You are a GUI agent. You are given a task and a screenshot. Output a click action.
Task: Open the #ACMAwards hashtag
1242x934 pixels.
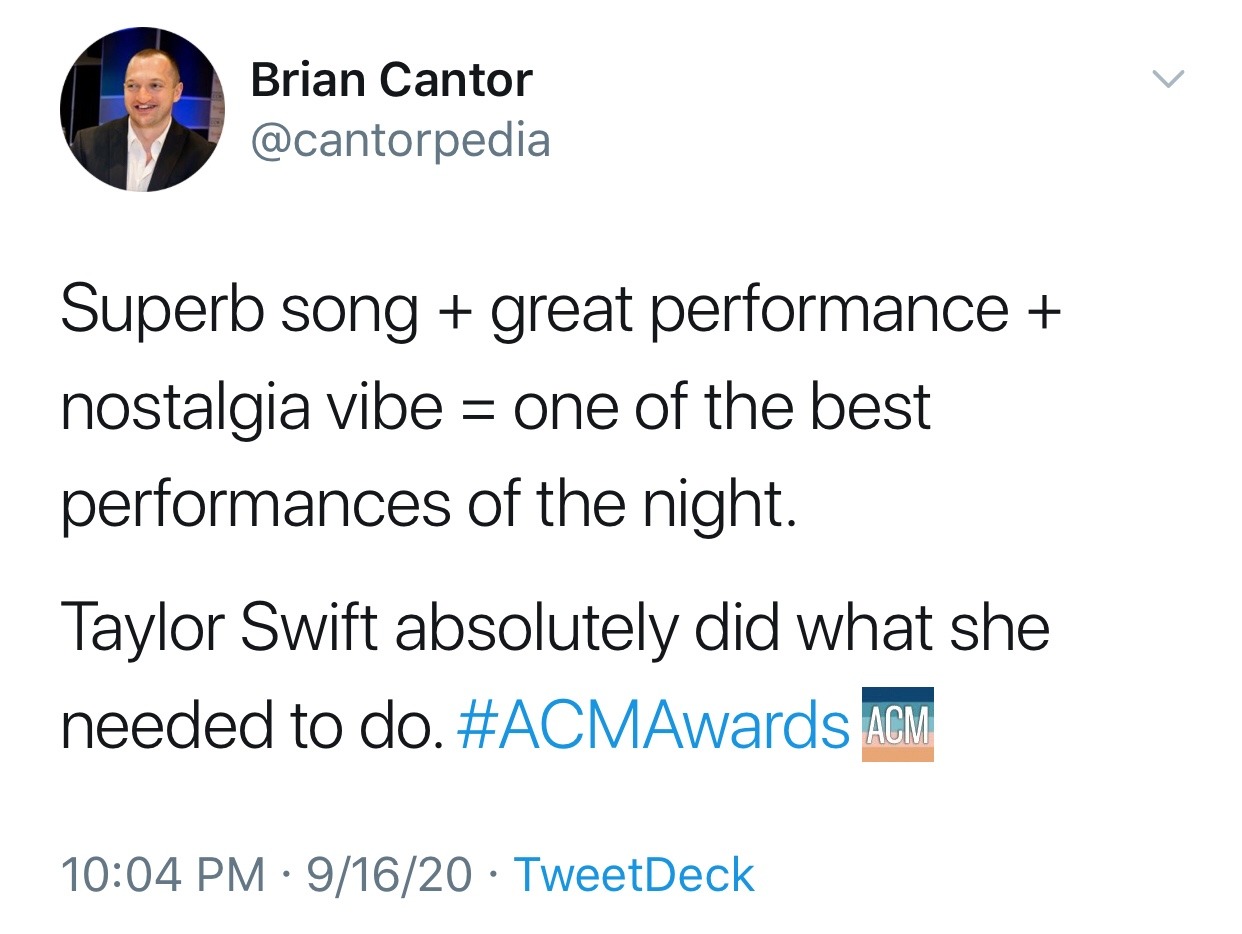[x=653, y=725]
